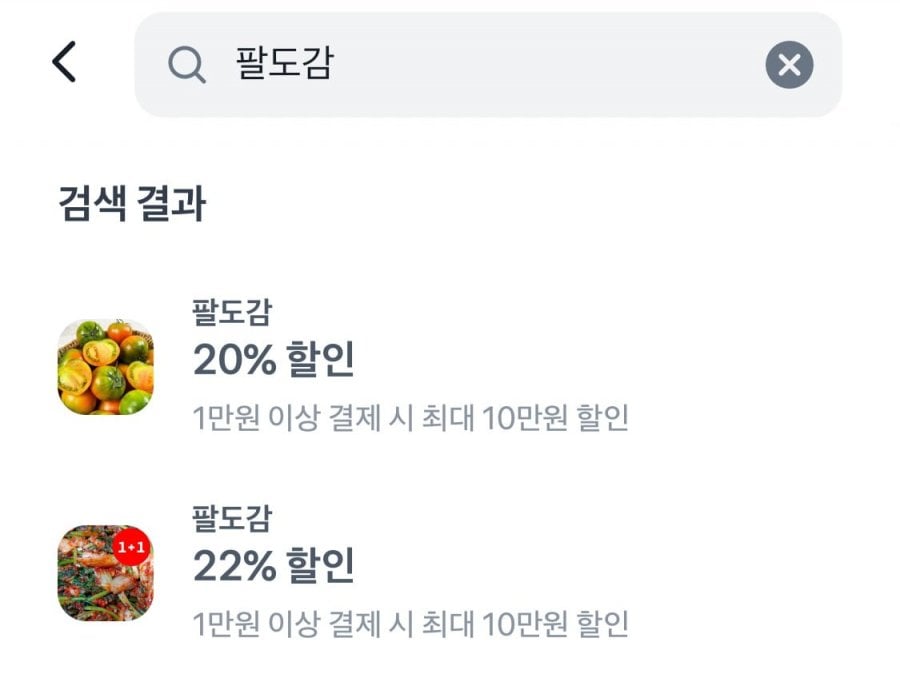900x678 pixels.
Task: Click the magnifier search icon
Action: pyautogui.click(x=186, y=65)
